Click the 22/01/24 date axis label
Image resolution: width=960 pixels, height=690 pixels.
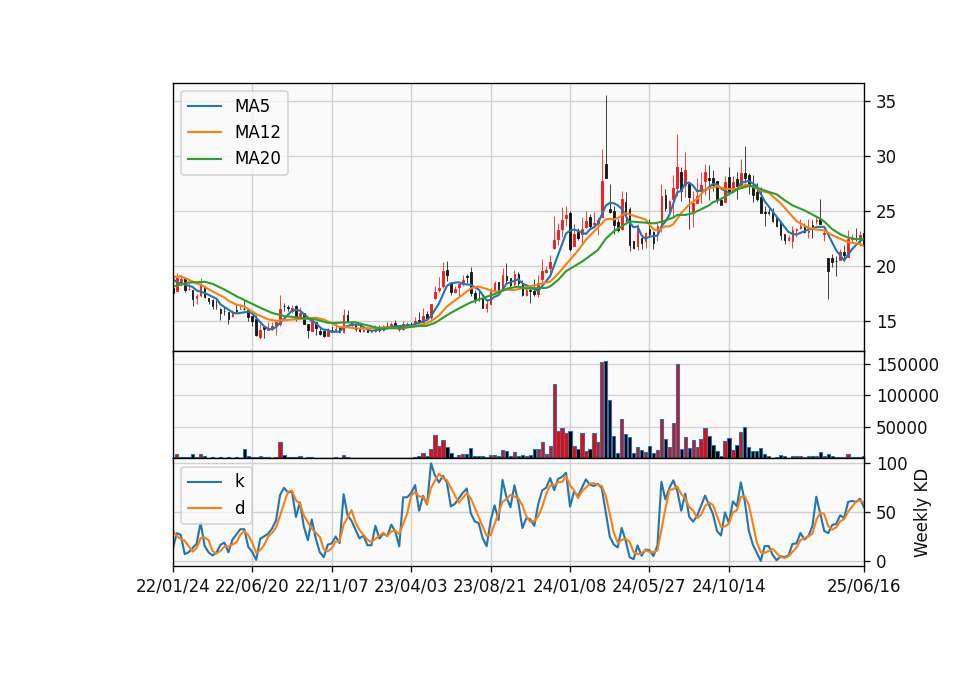(173, 586)
